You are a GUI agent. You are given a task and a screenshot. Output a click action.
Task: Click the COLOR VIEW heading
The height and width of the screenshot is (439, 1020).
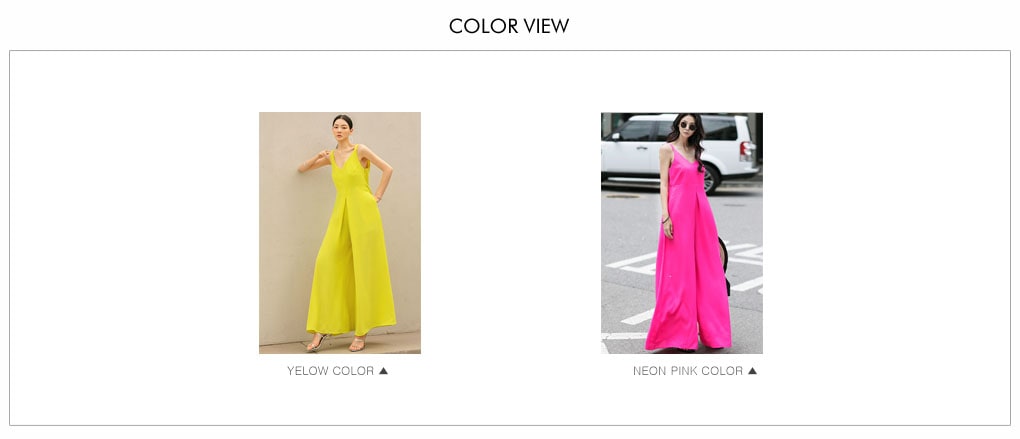(509, 26)
